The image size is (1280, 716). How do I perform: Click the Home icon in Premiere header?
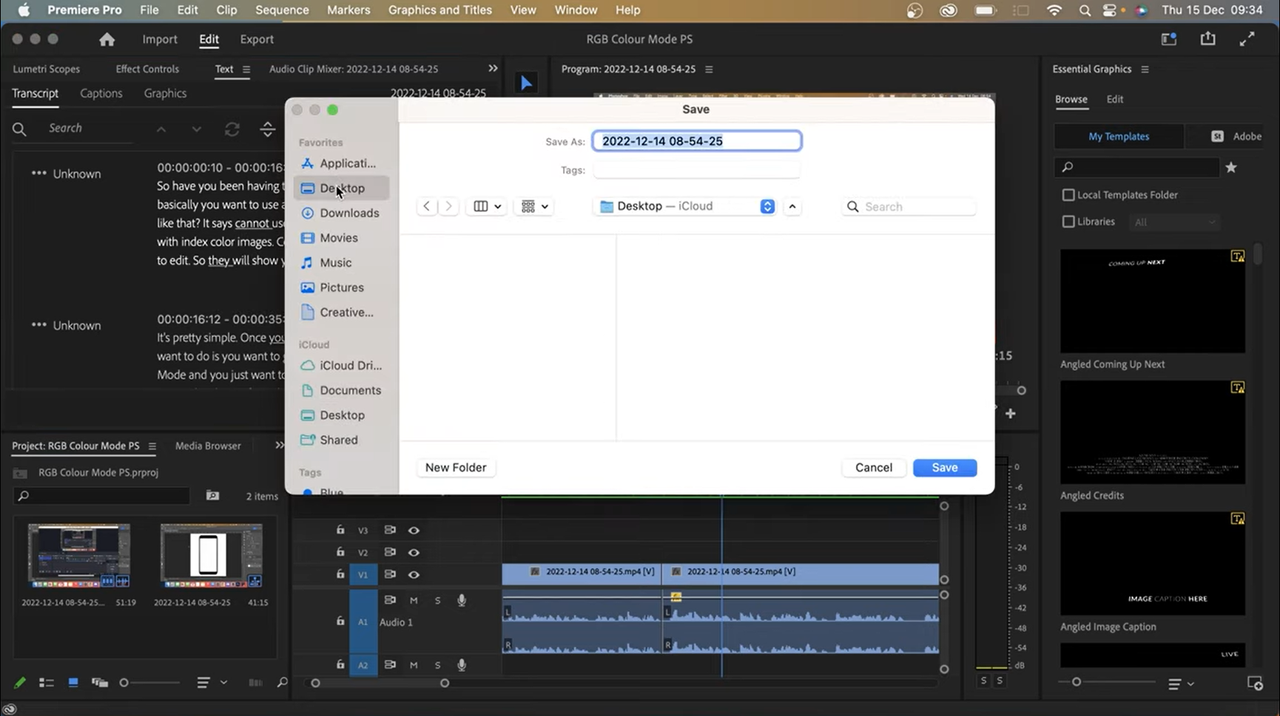click(107, 39)
